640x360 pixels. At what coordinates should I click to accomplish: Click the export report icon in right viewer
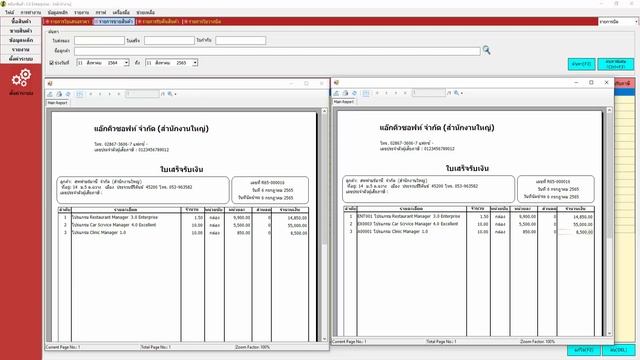click(x=336, y=93)
